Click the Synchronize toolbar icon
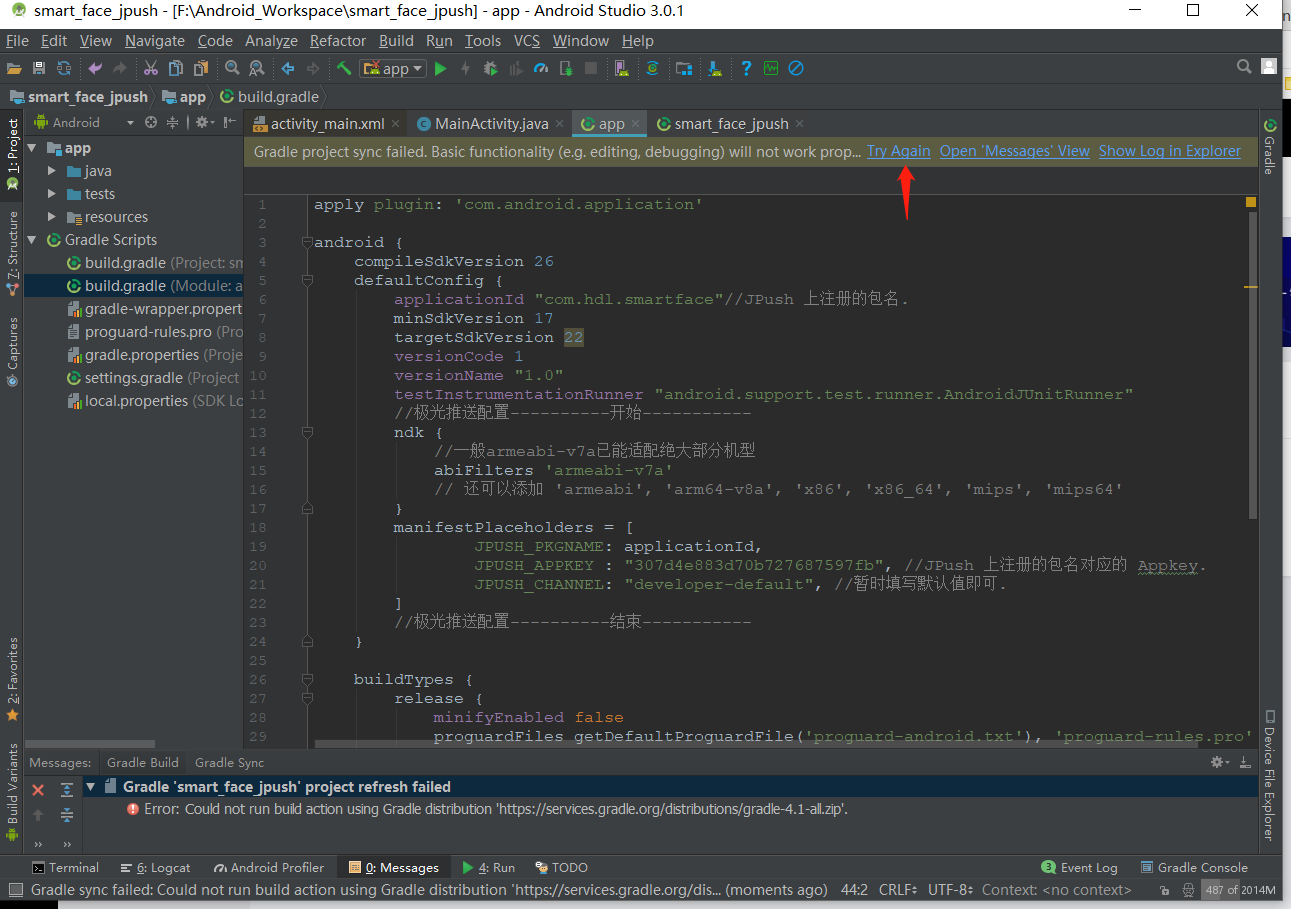Image resolution: width=1291 pixels, height=909 pixels. (x=64, y=68)
